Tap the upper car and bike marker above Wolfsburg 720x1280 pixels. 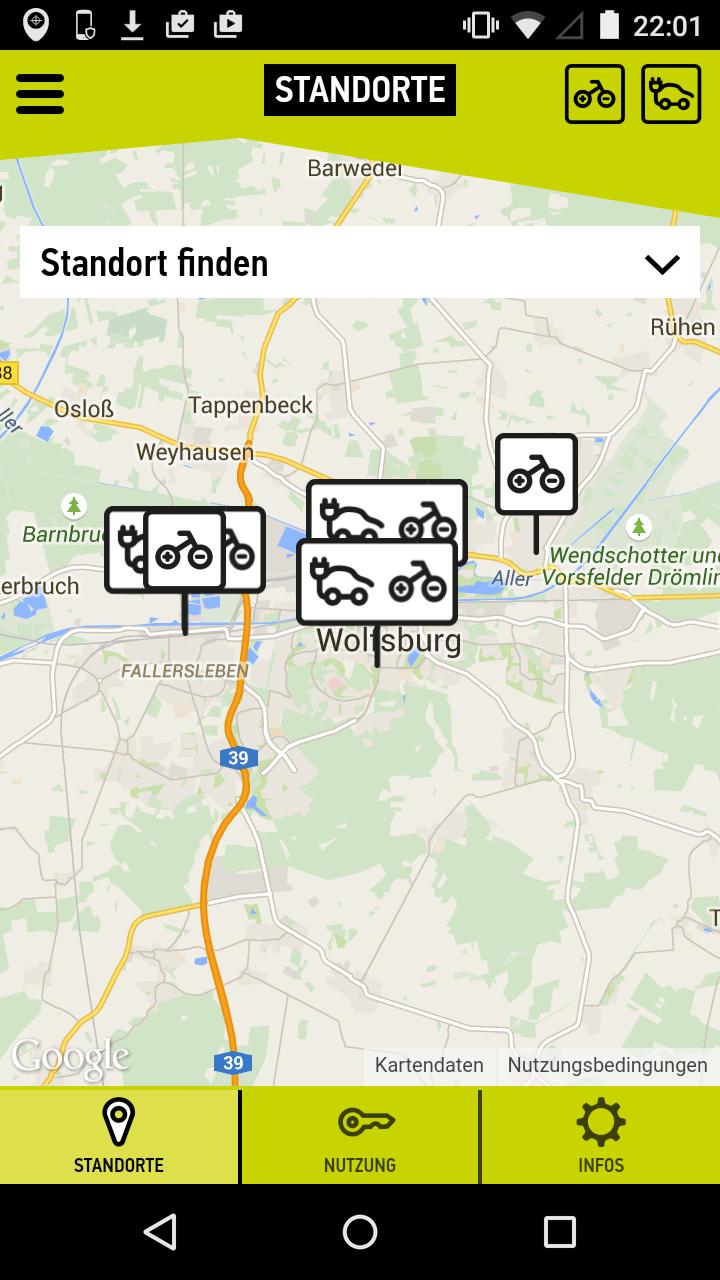pyautogui.click(x=387, y=509)
